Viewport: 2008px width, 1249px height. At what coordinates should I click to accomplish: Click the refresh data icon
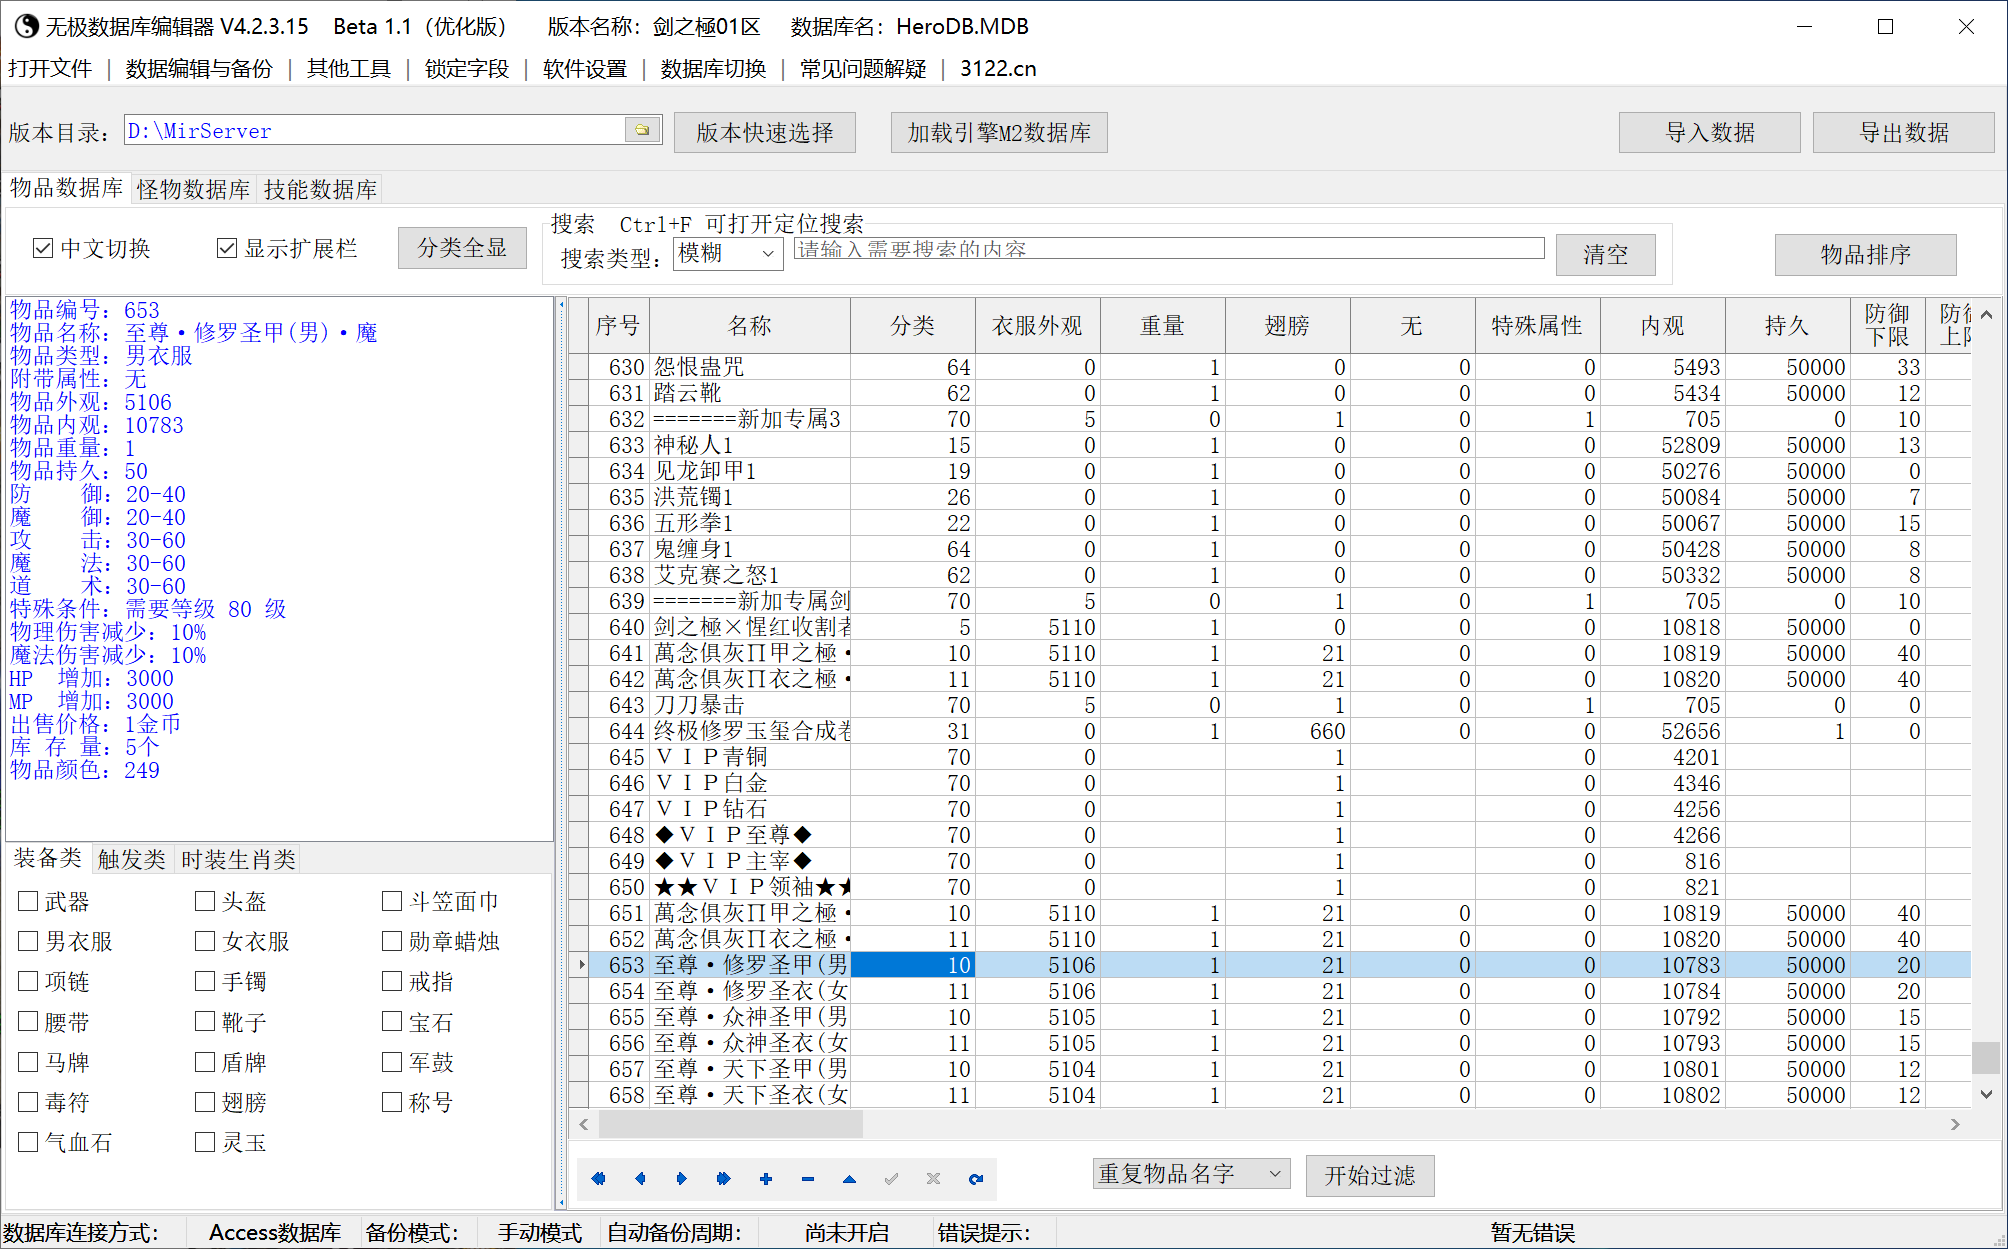975,1179
